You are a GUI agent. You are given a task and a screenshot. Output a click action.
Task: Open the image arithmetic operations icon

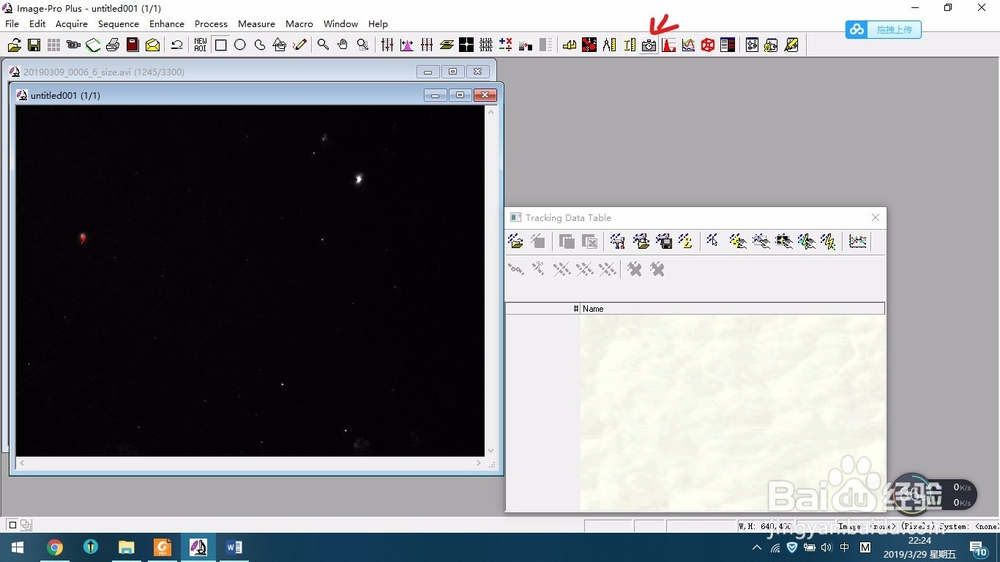pyautogui.click(x=506, y=45)
